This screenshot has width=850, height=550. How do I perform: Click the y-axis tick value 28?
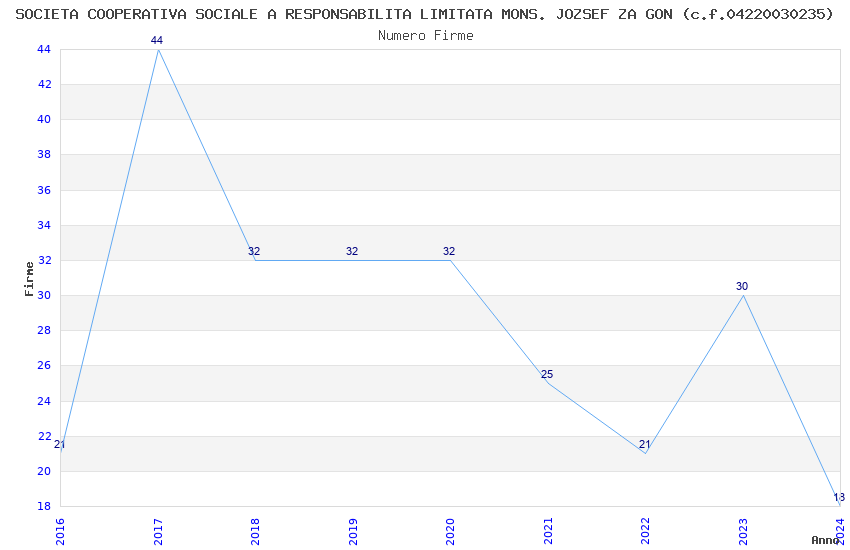pos(44,330)
